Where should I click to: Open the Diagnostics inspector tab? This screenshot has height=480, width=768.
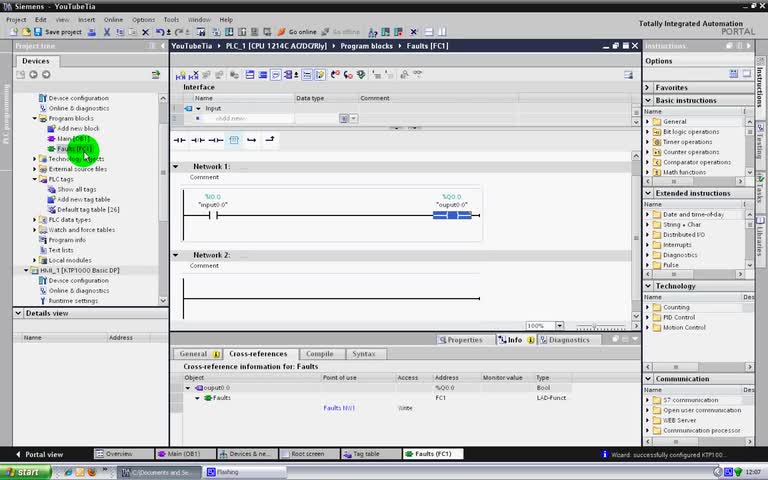point(569,339)
